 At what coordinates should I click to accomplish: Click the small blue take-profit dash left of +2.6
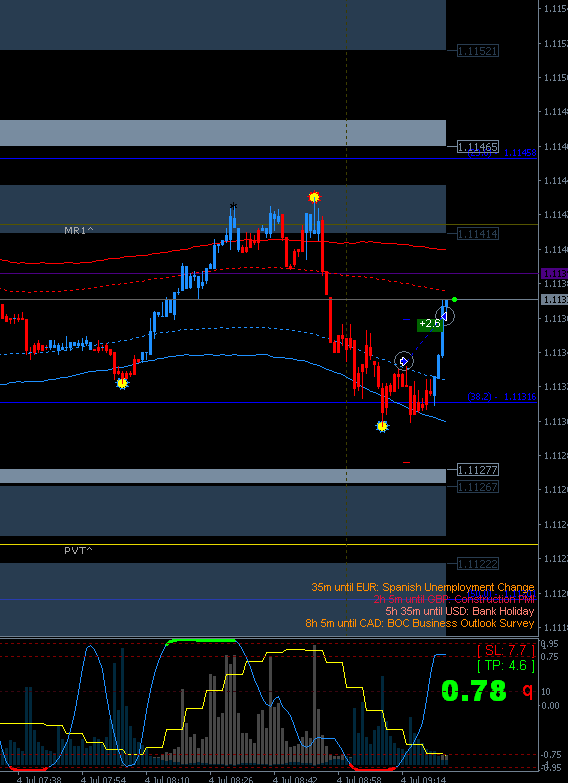pos(407,319)
